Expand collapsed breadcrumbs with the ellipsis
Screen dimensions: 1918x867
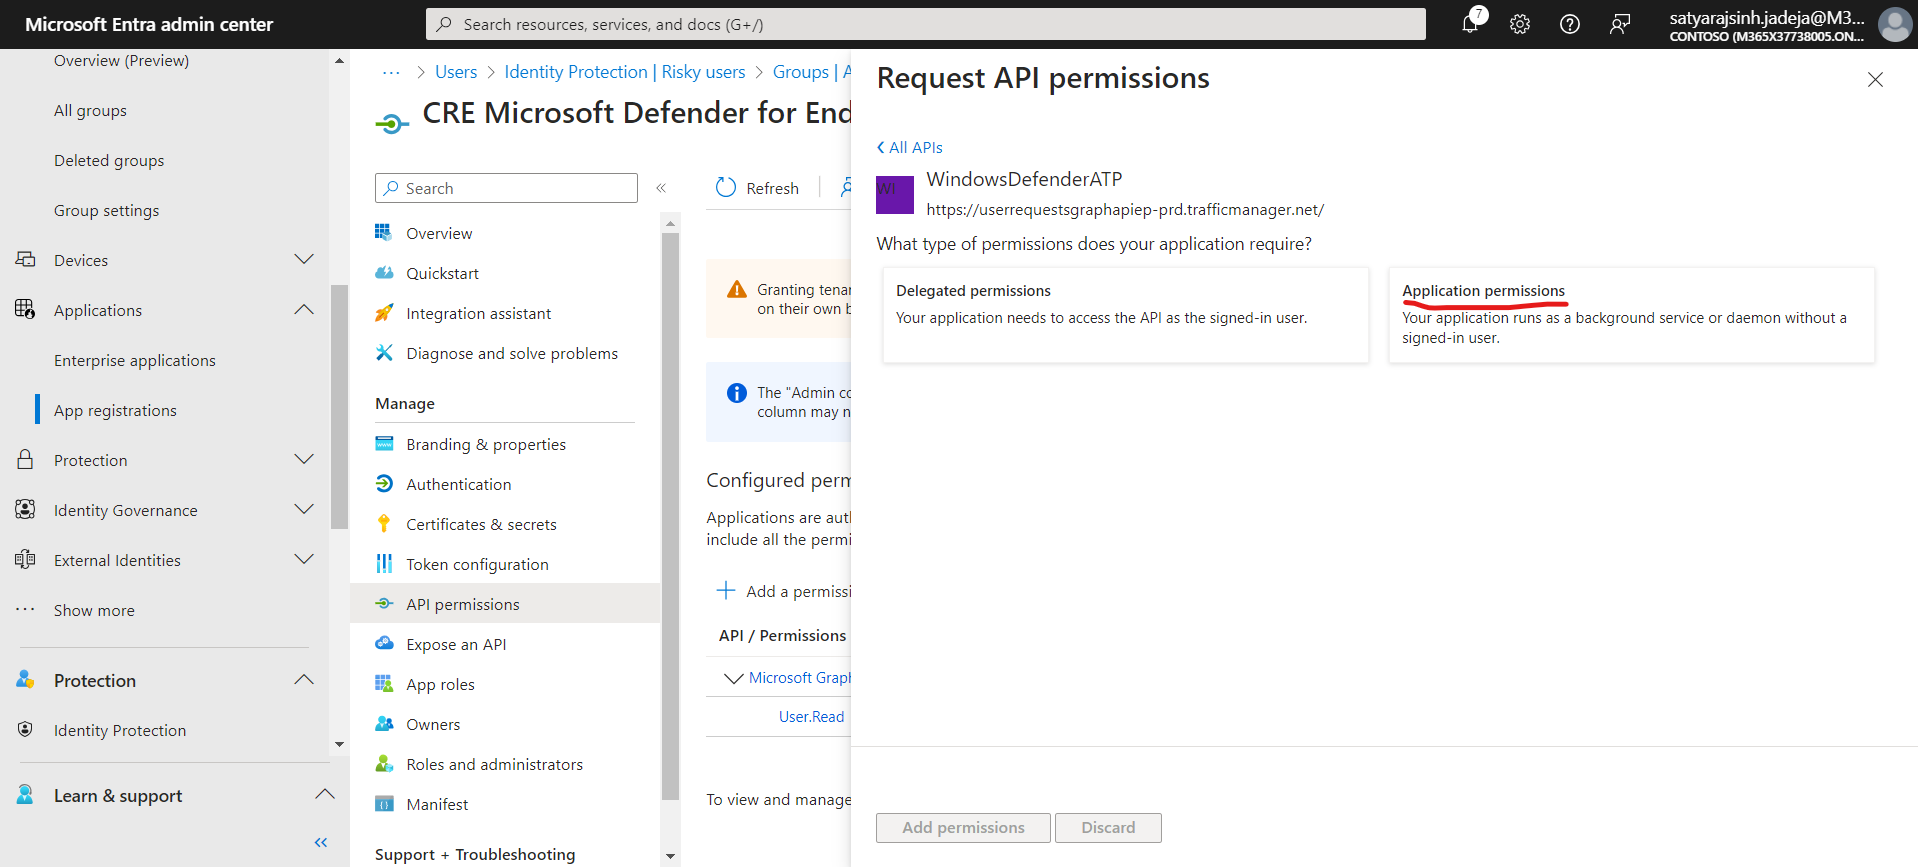[391, 72]
